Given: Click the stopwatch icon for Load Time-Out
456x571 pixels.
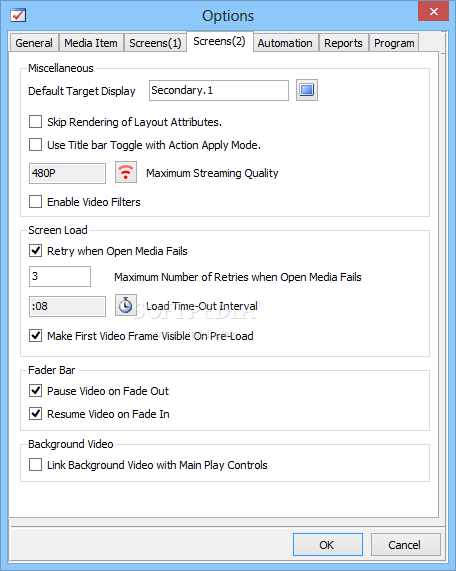Looking at the screenshot, I should pos(126,305).
